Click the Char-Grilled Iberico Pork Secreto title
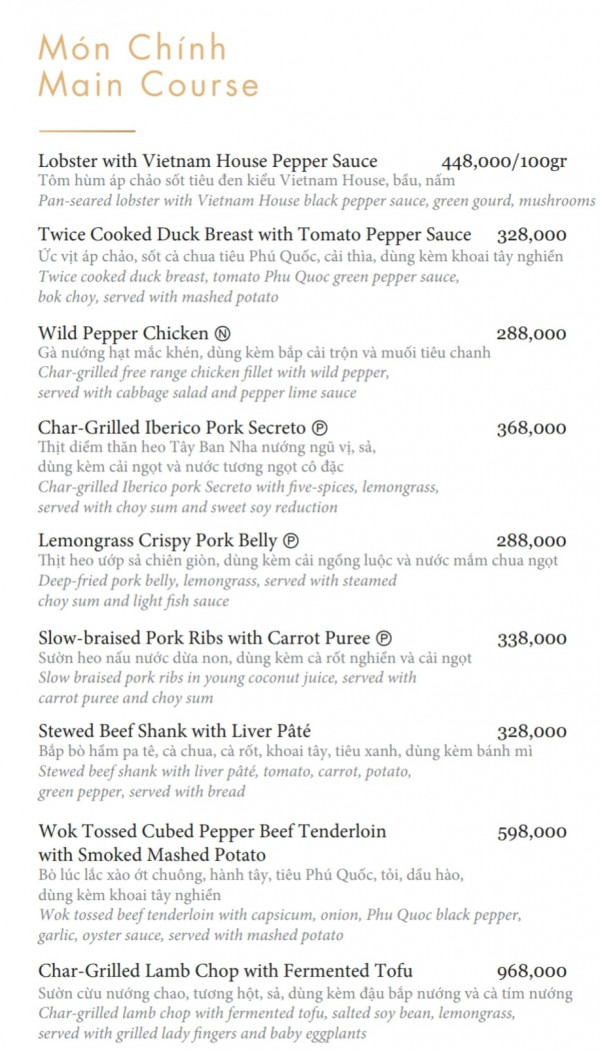The image size is (600, 1050). pos(174,429)
